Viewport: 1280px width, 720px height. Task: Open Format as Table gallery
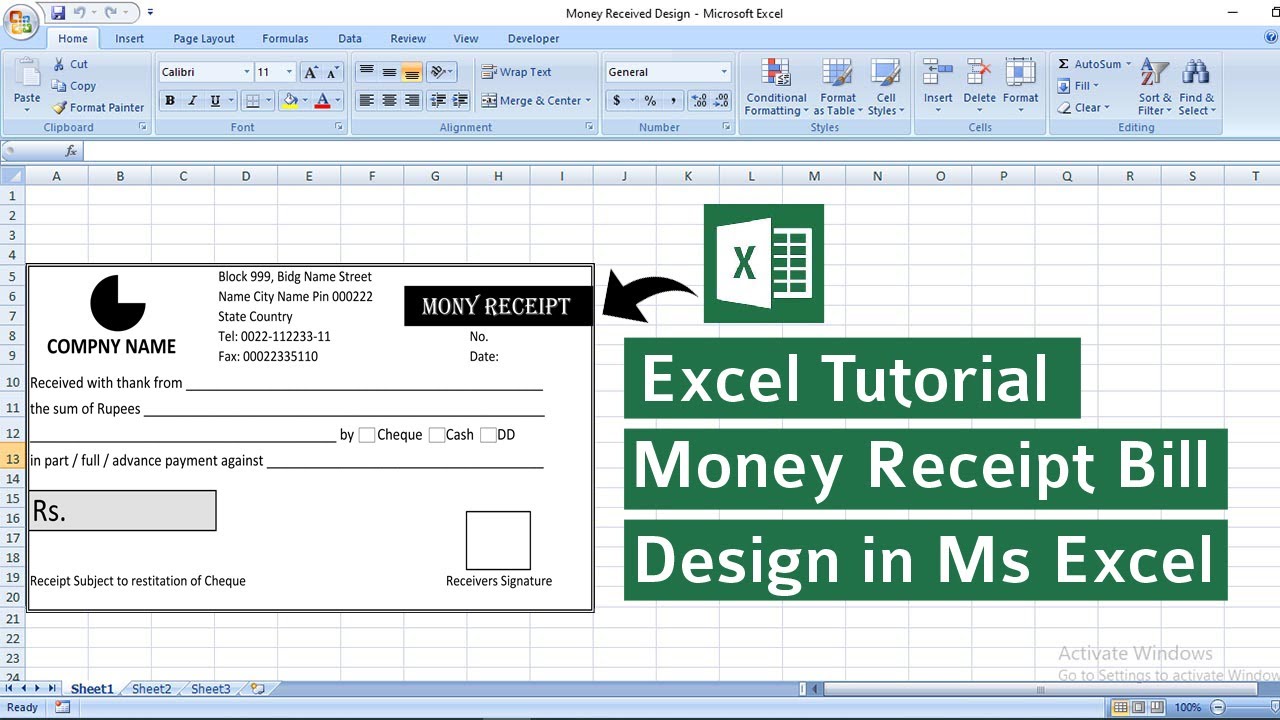pos(837,86)
